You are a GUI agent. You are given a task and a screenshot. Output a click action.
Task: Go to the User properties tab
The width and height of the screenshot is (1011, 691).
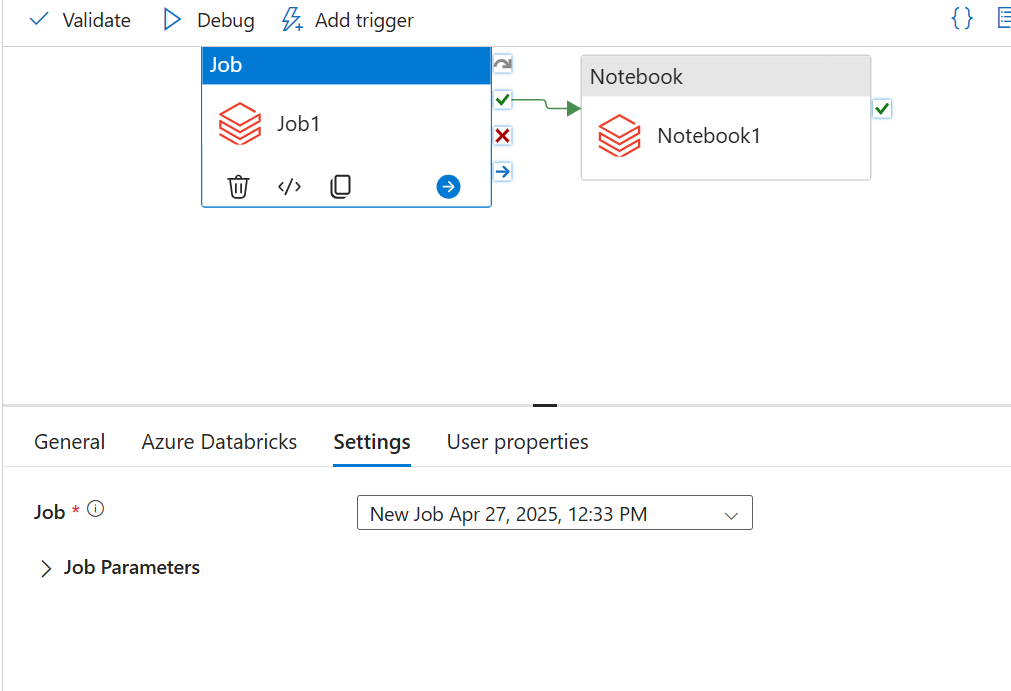coord(517,442)
